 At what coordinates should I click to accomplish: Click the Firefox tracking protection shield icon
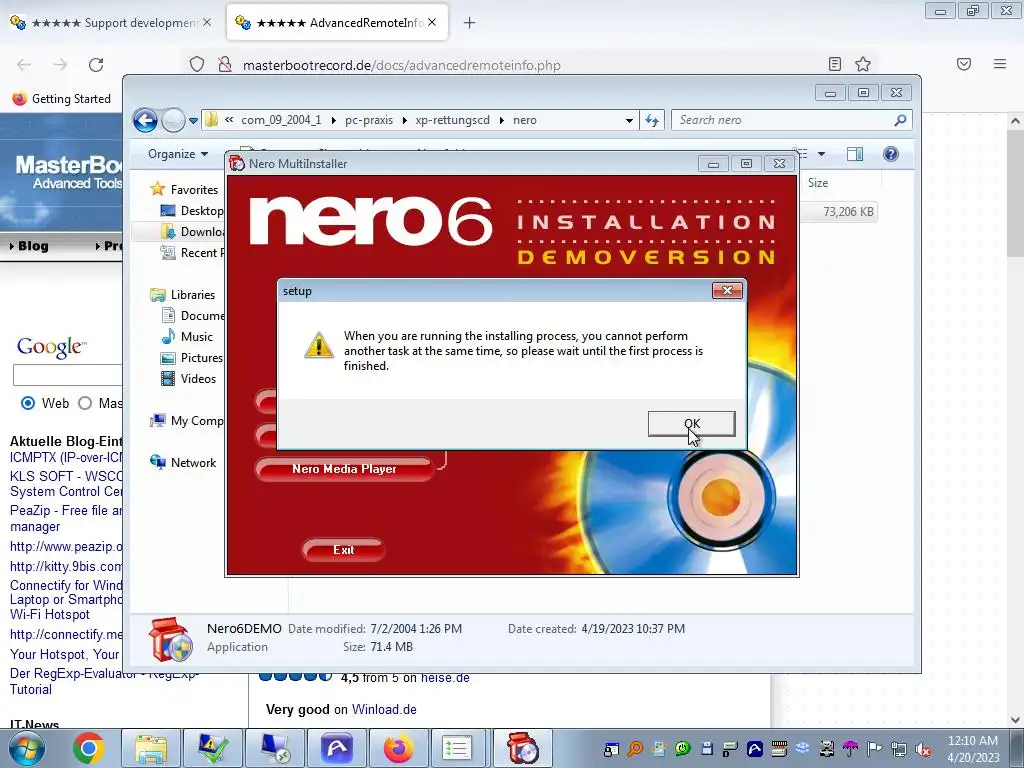click(x=197, y=64)
